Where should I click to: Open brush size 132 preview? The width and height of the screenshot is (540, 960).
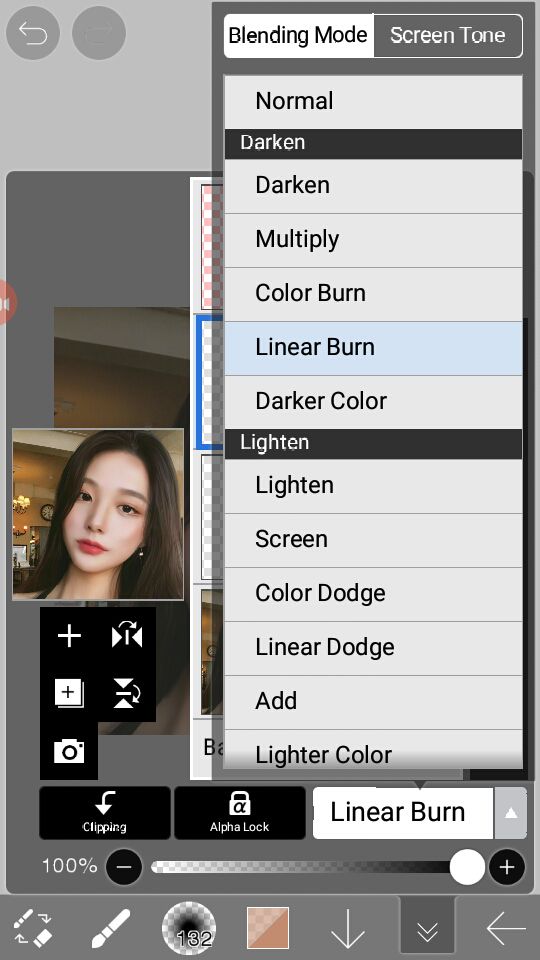[189, 929]
